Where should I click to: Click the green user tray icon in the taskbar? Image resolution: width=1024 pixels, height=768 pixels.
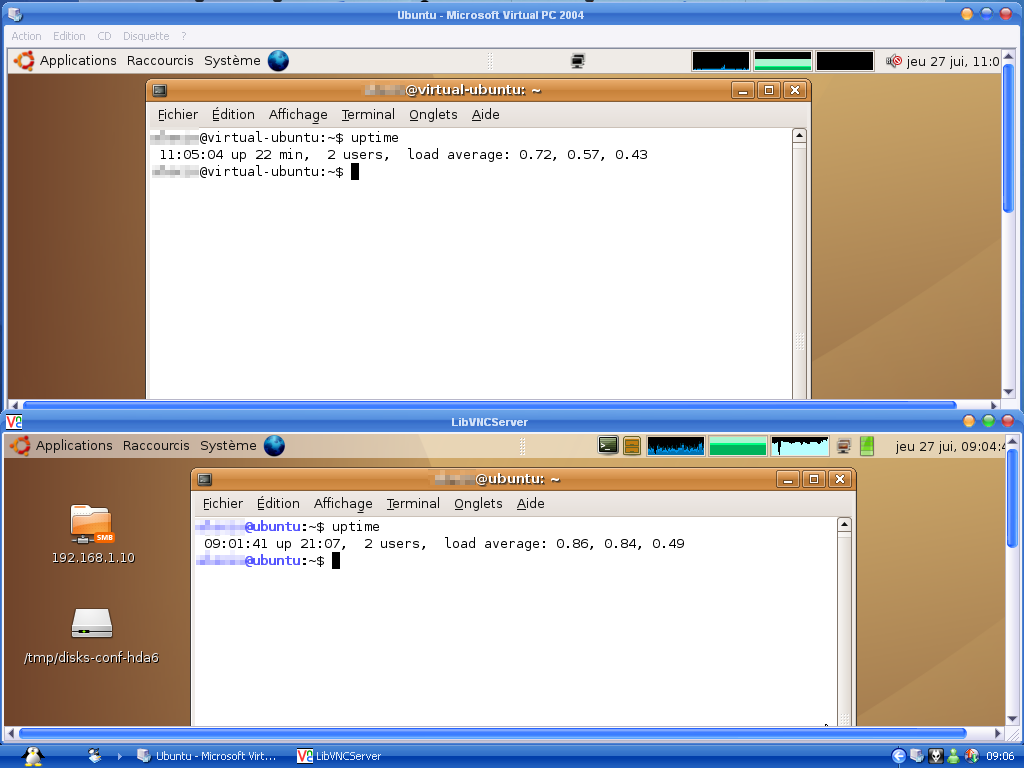[x=953, y=756]
